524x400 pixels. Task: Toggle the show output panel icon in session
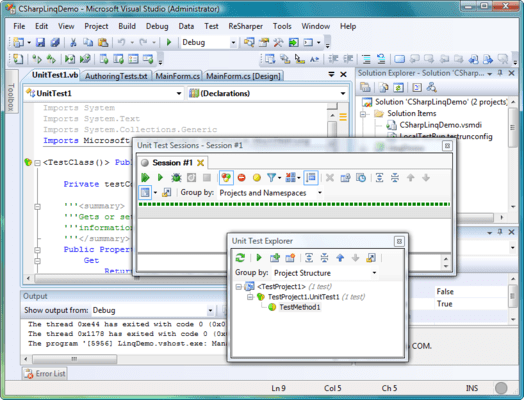[145, 192]
